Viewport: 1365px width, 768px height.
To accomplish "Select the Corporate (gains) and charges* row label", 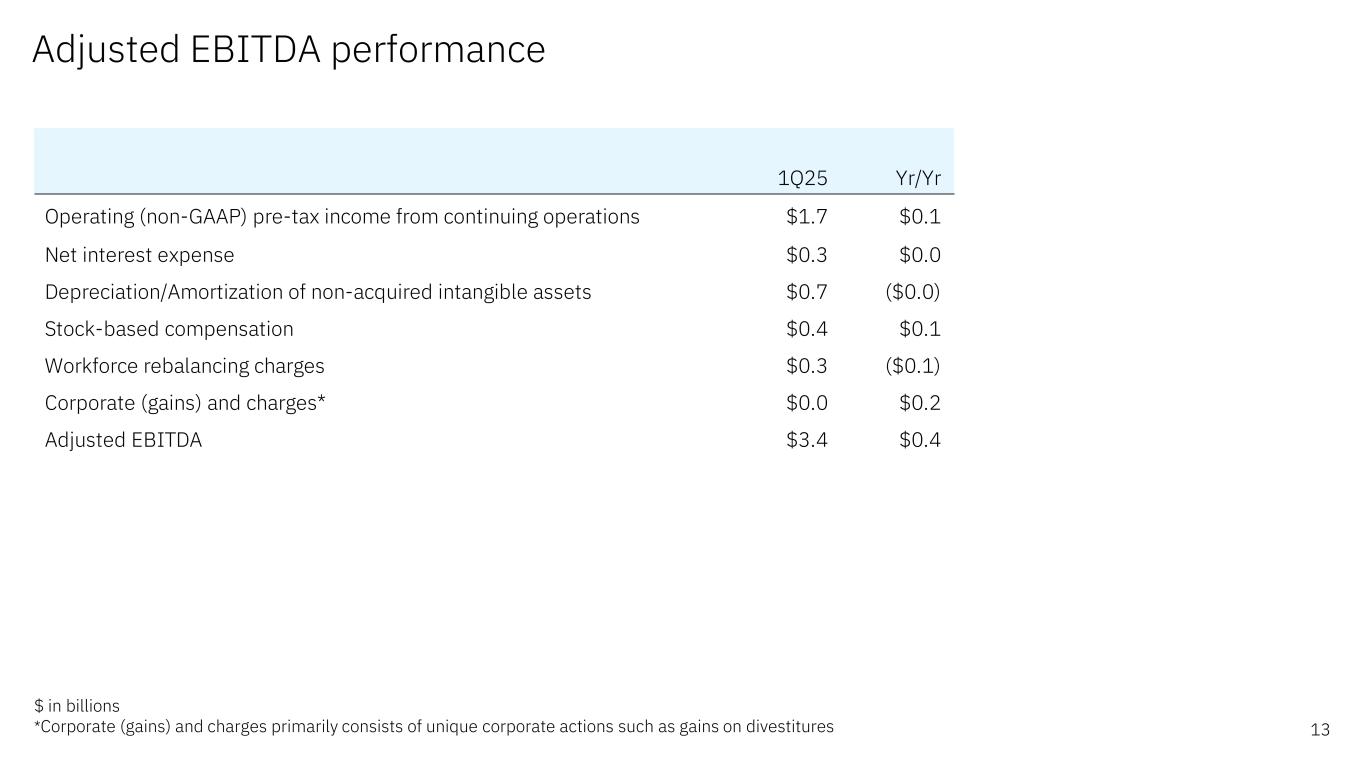I will pyautogui.click(x=185, y=403).
